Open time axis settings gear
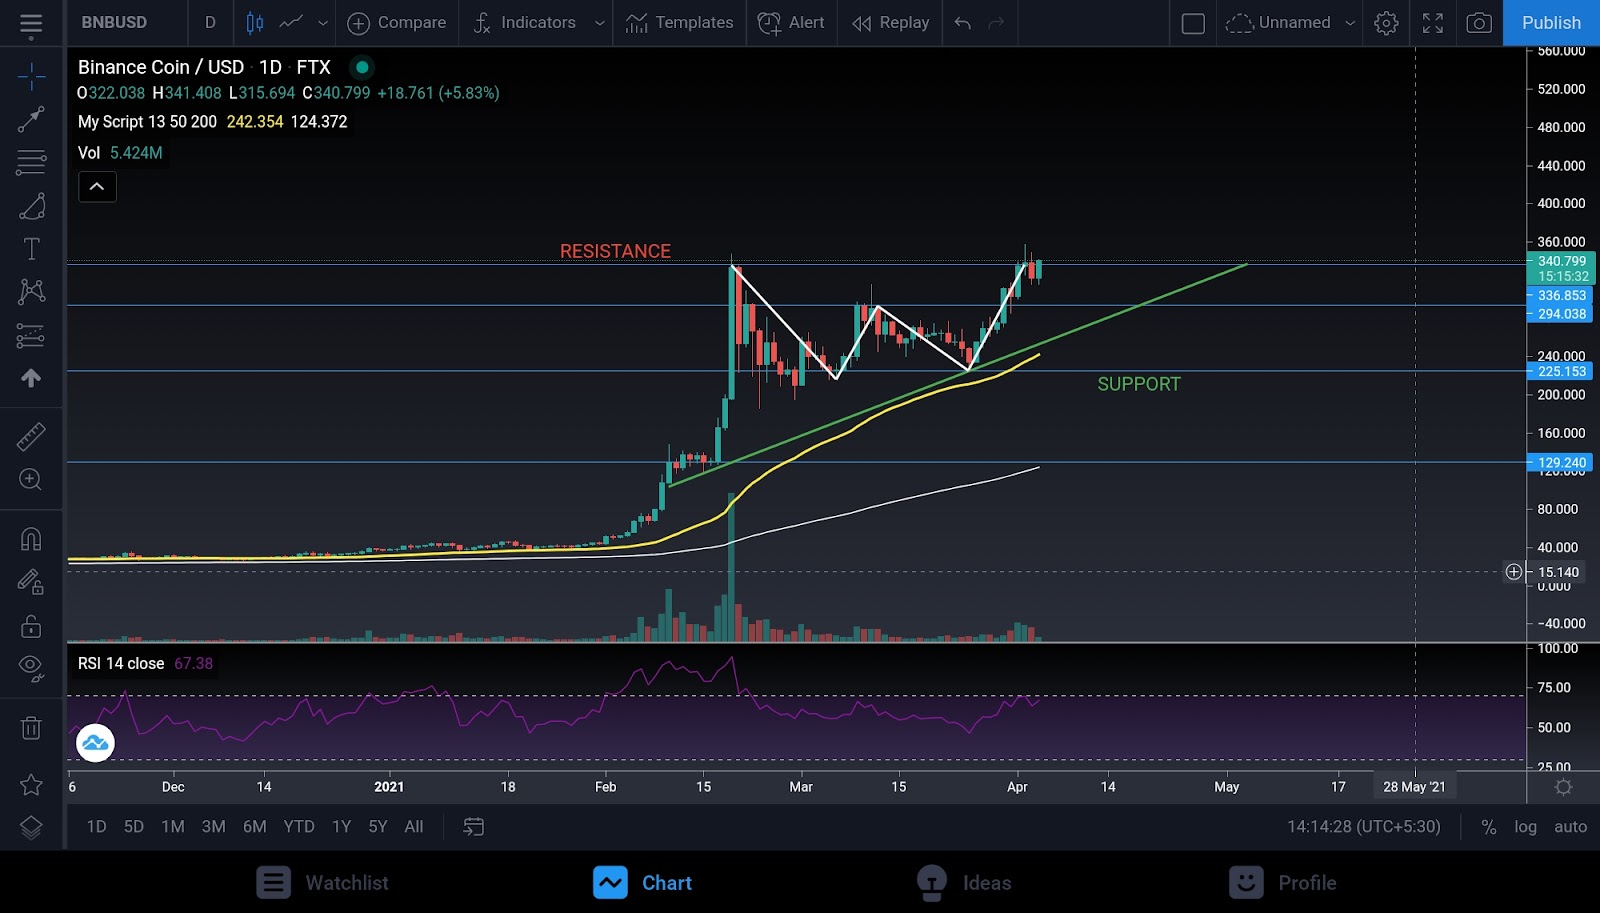The image size is (1600, 913). pos(1563,787)
